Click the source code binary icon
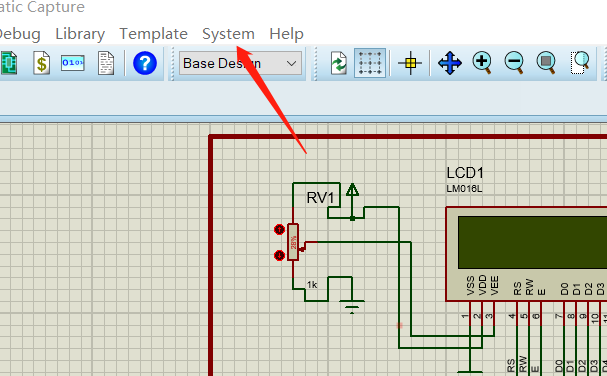Image resolution: width=607 pixels, height=376 pixels. click(x=73, y=63)
